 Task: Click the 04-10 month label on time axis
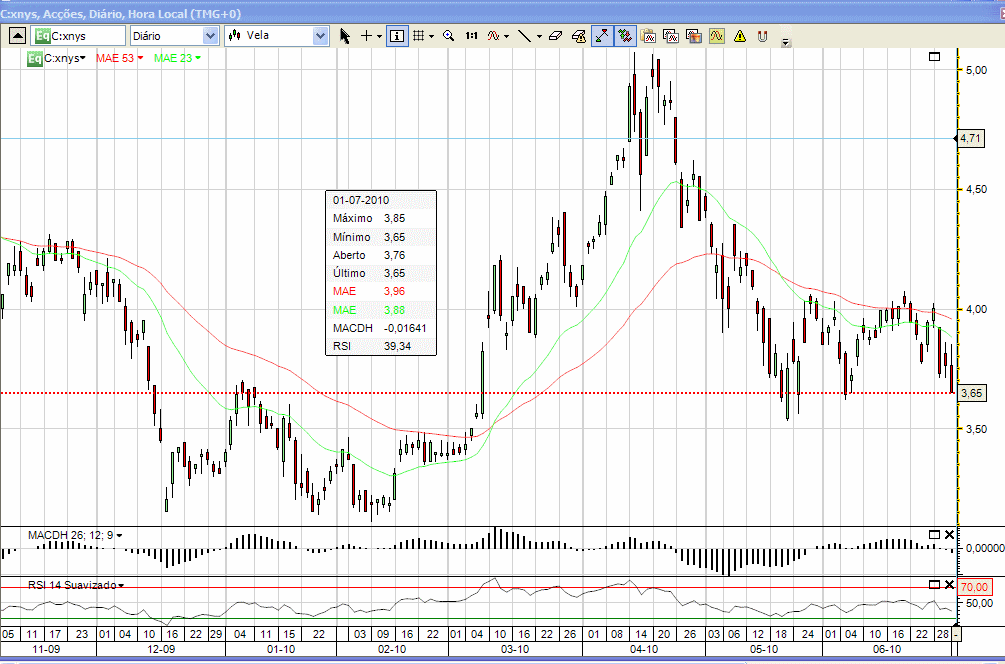tap(644, 649)
